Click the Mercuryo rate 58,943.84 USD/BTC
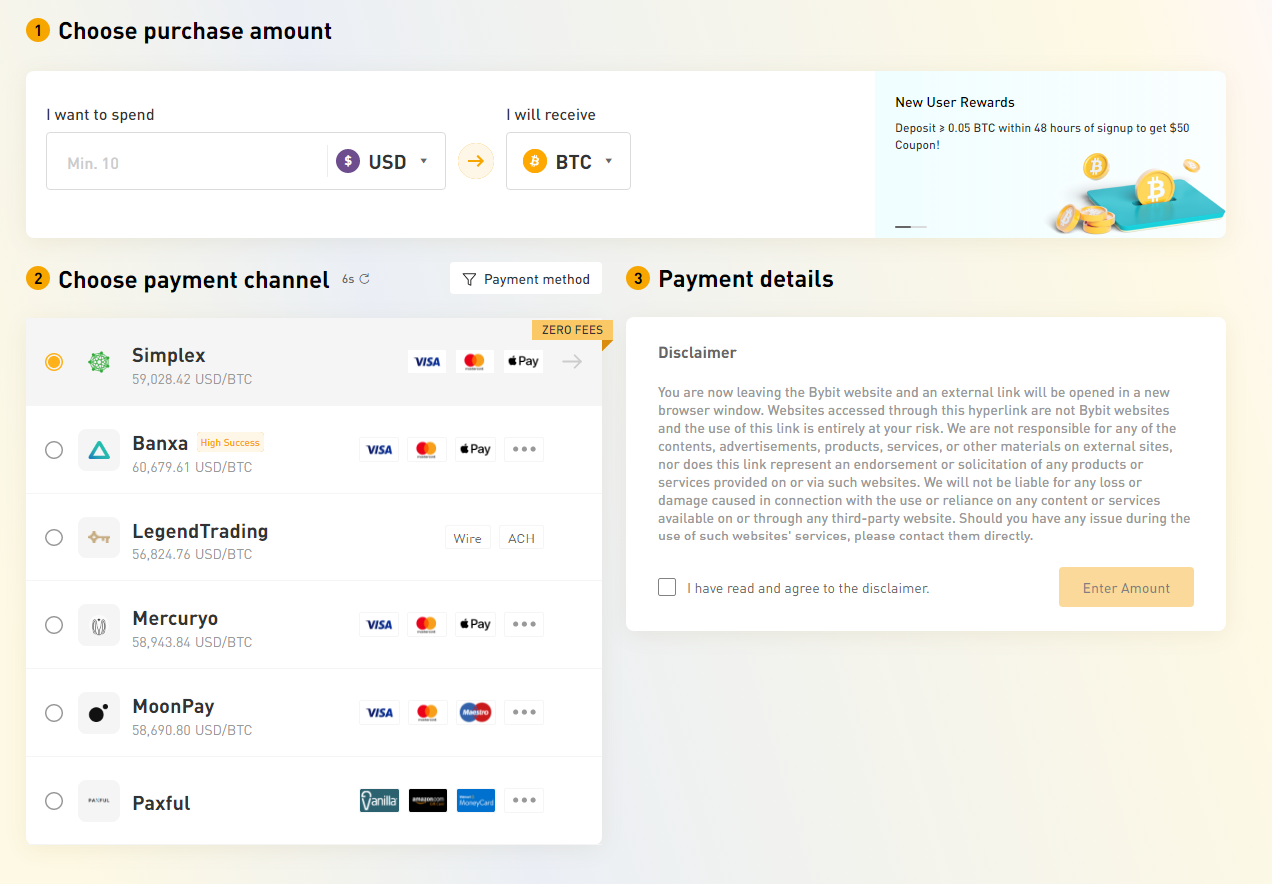Image resolution: width=1272 pixels, height=884 pixels. tap(192, 642)
